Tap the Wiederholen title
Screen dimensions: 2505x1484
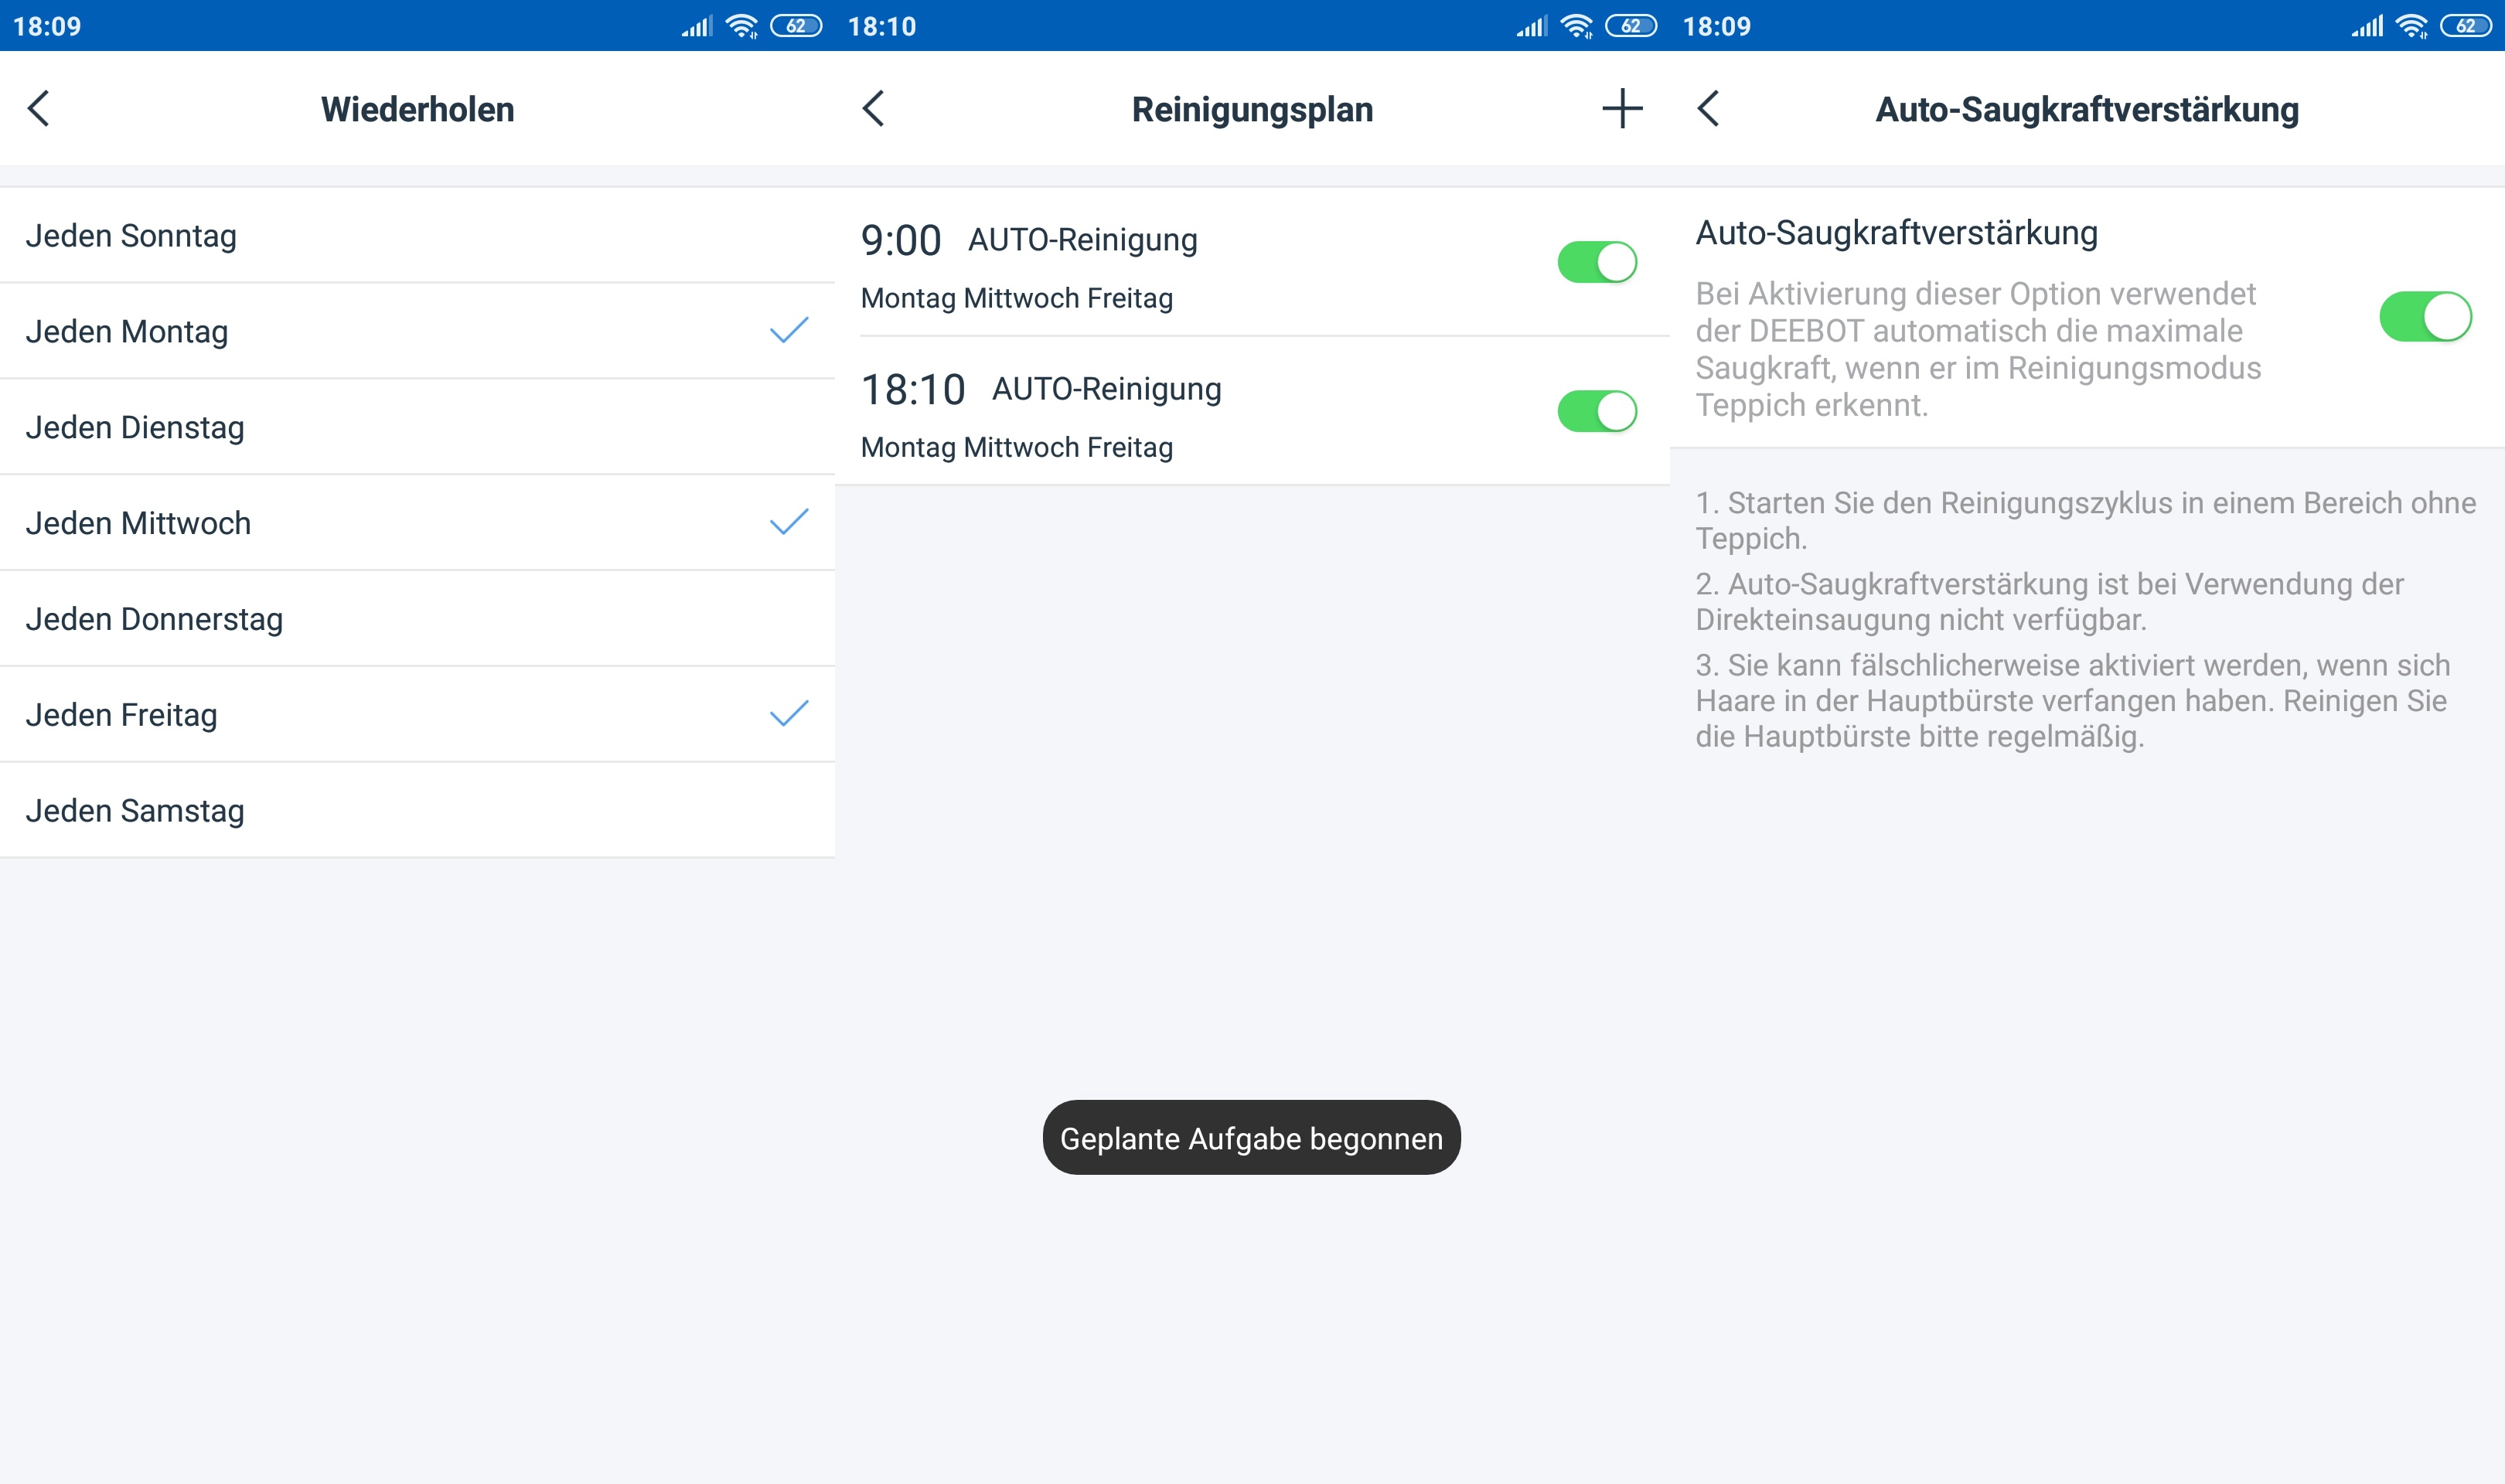[x=417, y=109]
